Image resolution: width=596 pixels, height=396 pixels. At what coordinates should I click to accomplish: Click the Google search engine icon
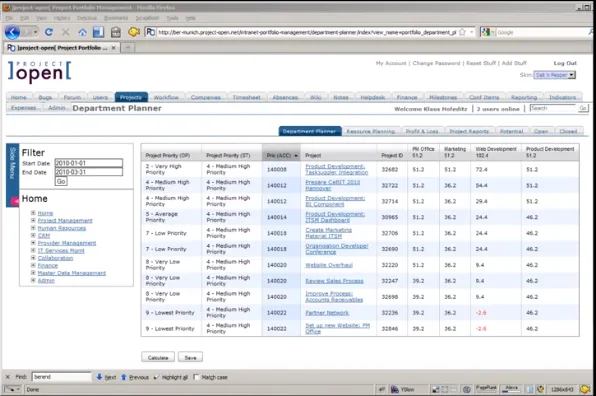point(485,32)
